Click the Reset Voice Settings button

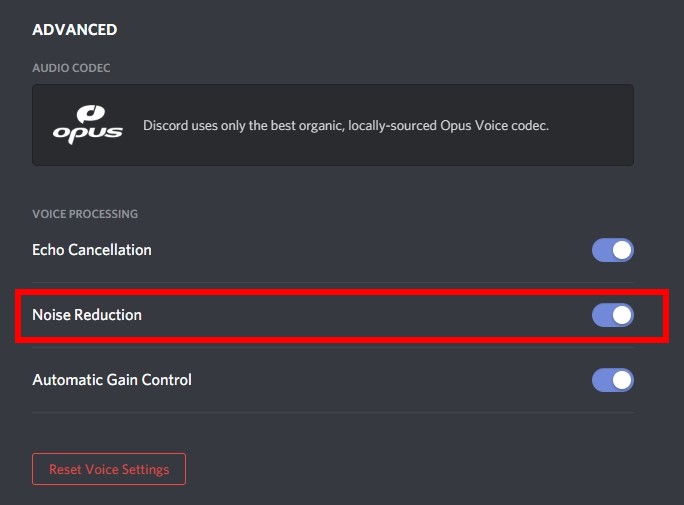109,469
